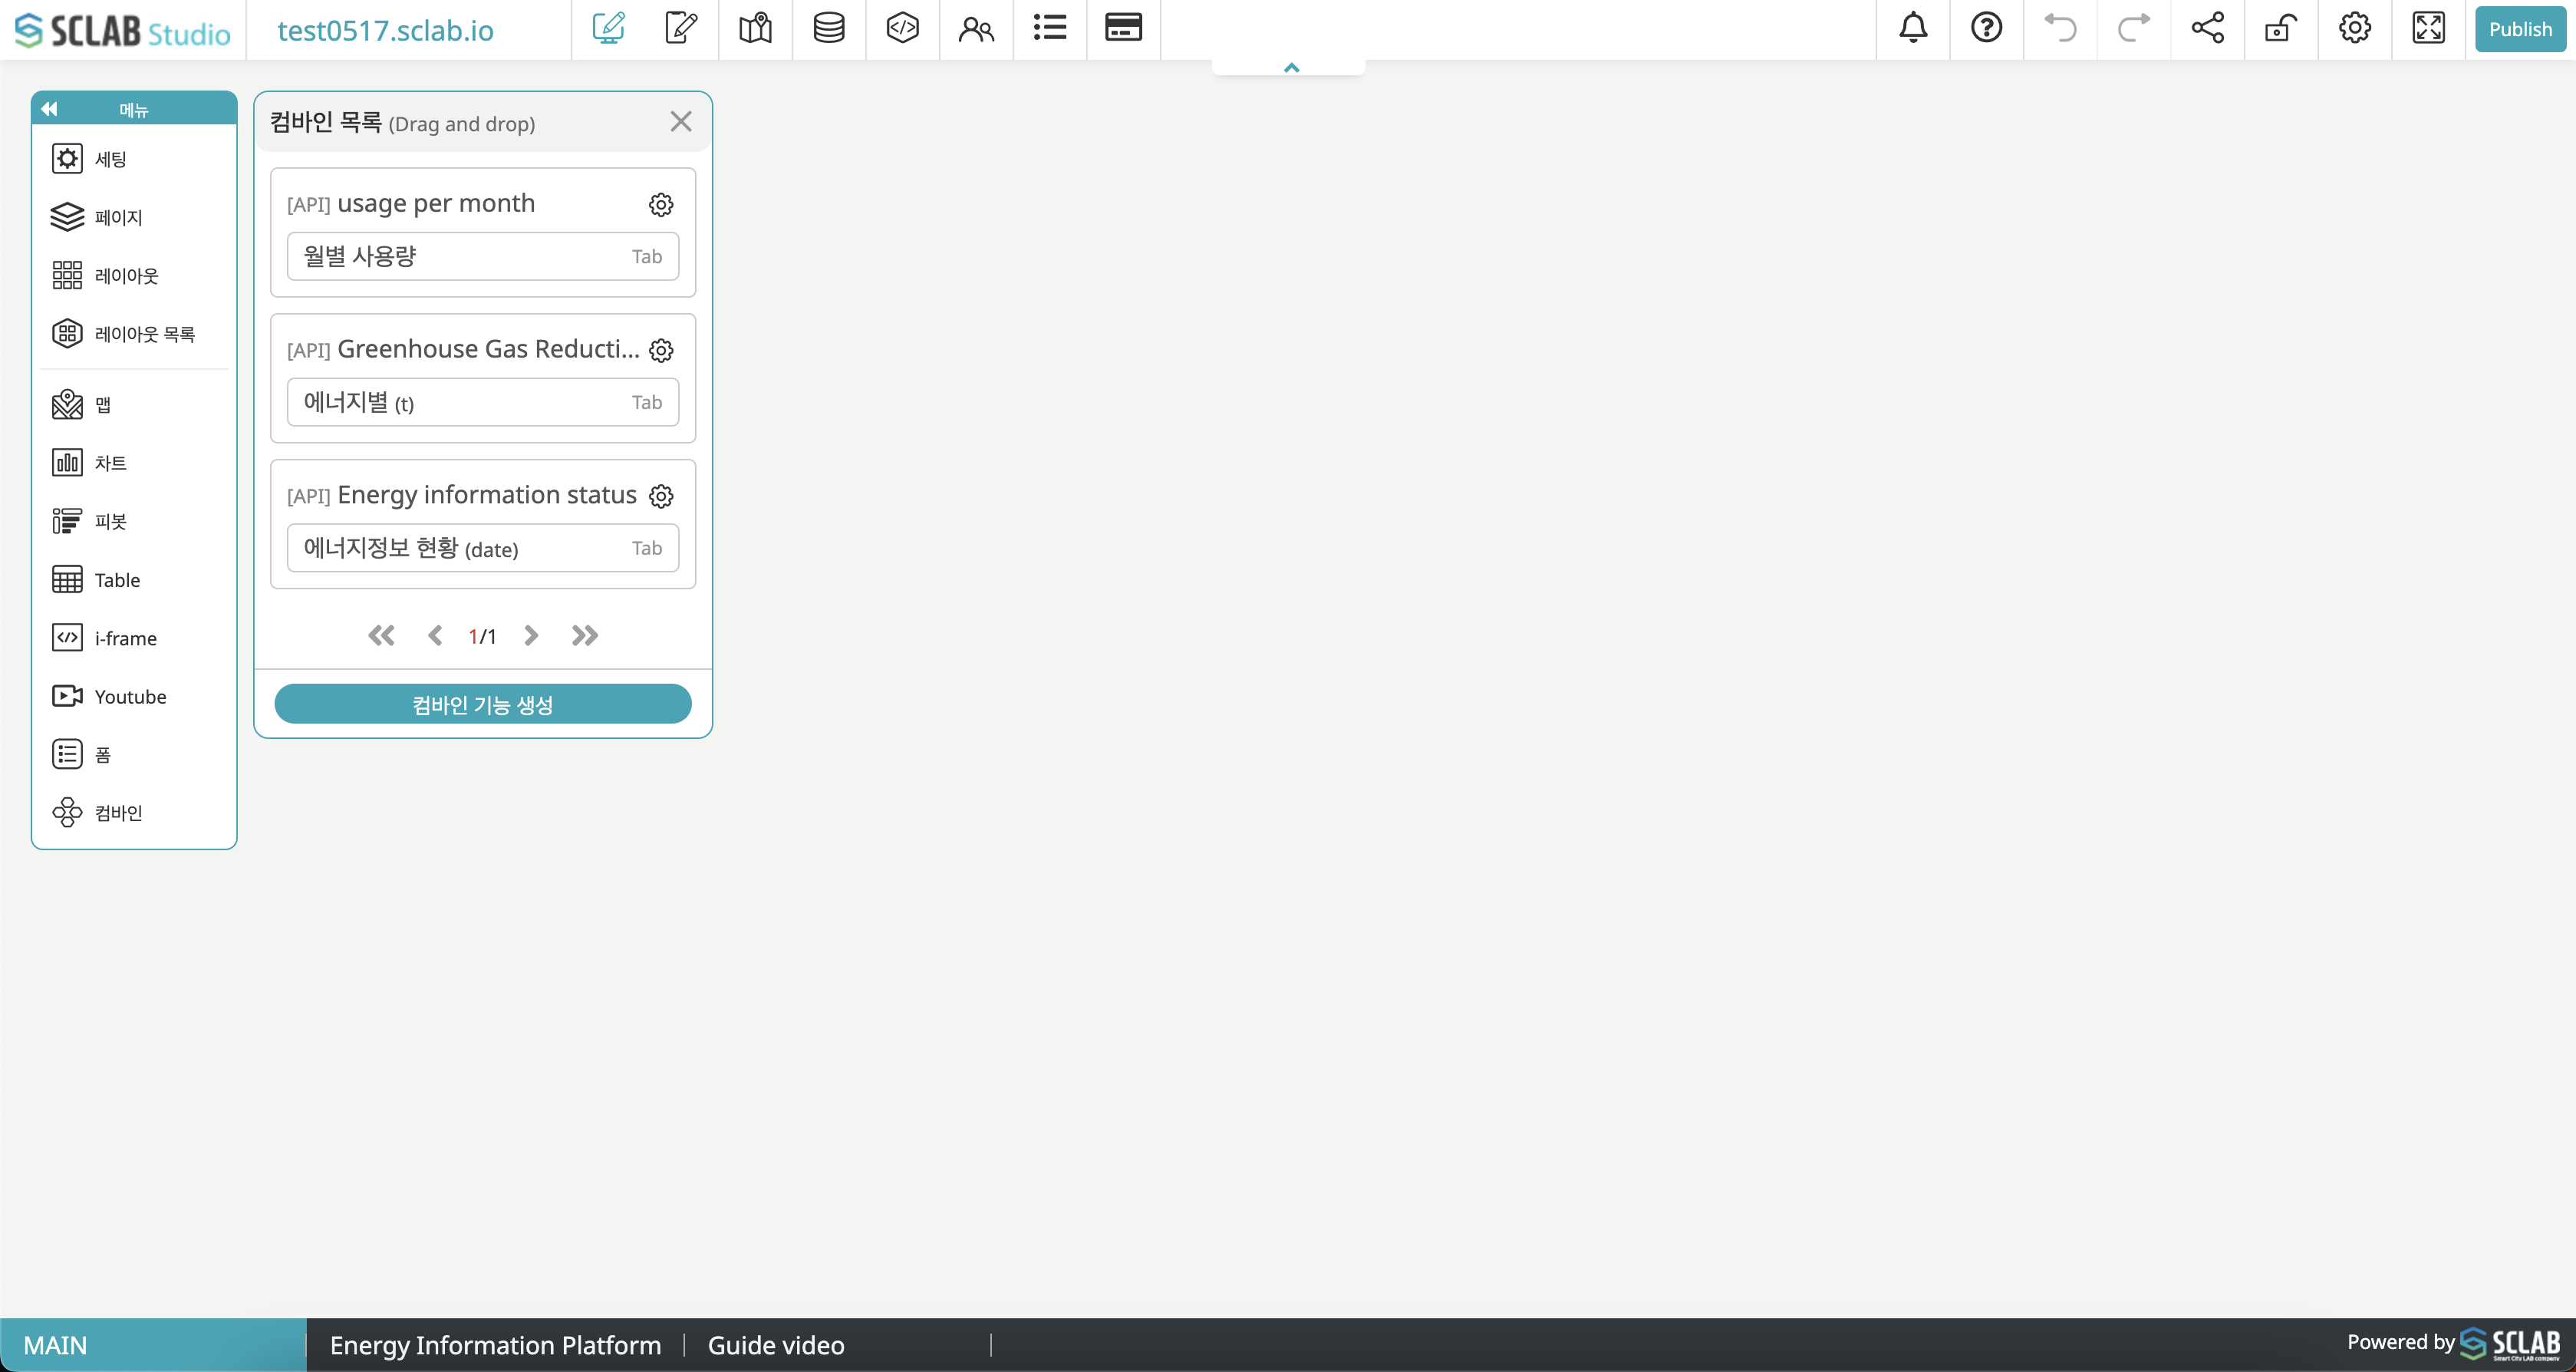Select 컴바인 in the side menu
Screen dimensions: 2576x1372
pos(134,812)
